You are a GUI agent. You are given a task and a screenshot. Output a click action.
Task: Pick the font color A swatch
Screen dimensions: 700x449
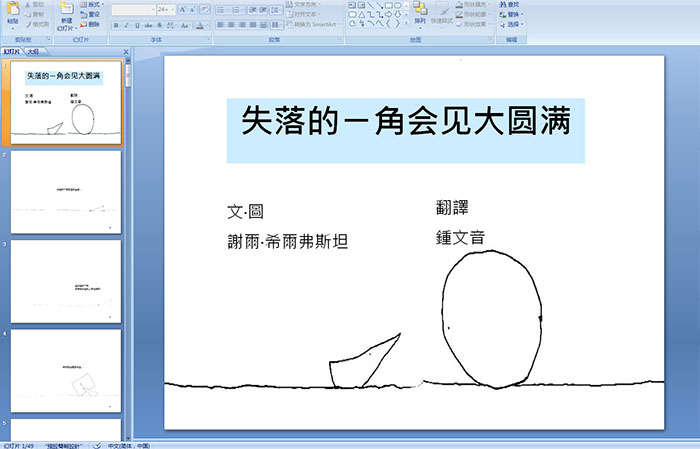tap(200, 25)
